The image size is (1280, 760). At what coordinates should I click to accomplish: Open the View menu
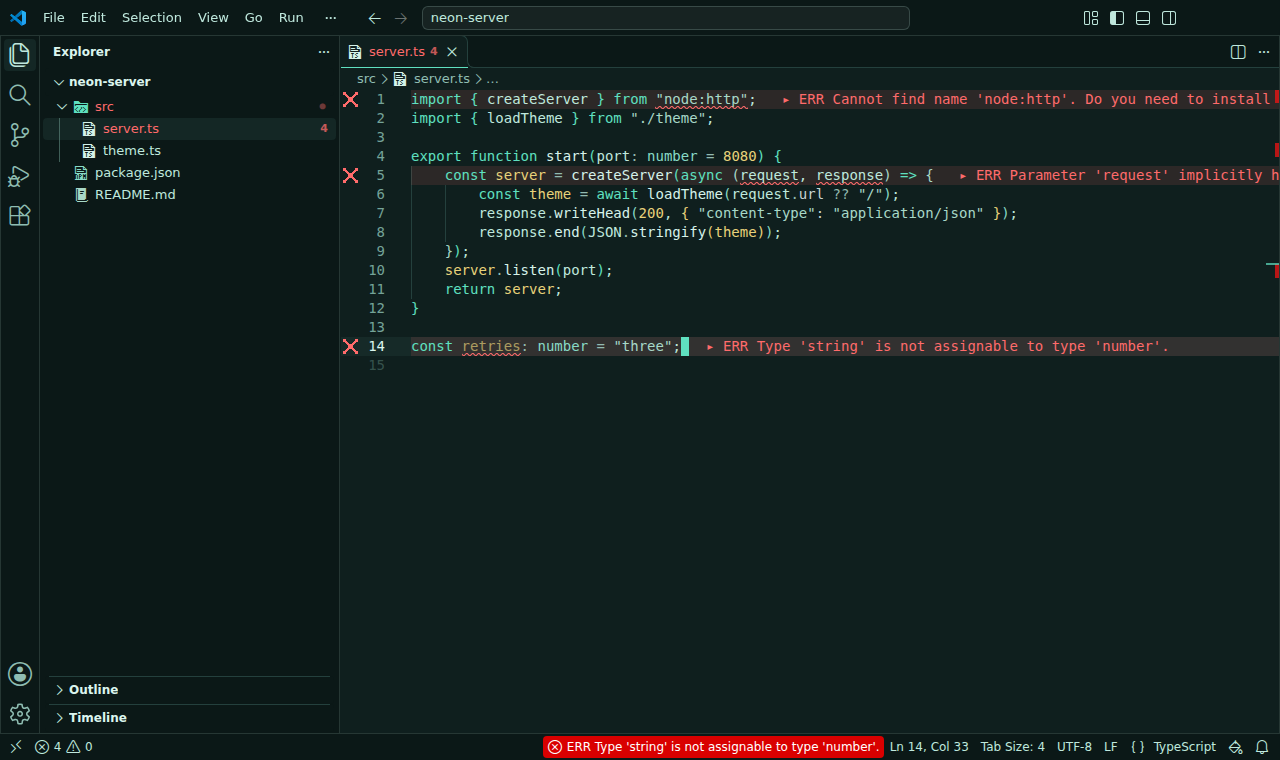(213, 18)
